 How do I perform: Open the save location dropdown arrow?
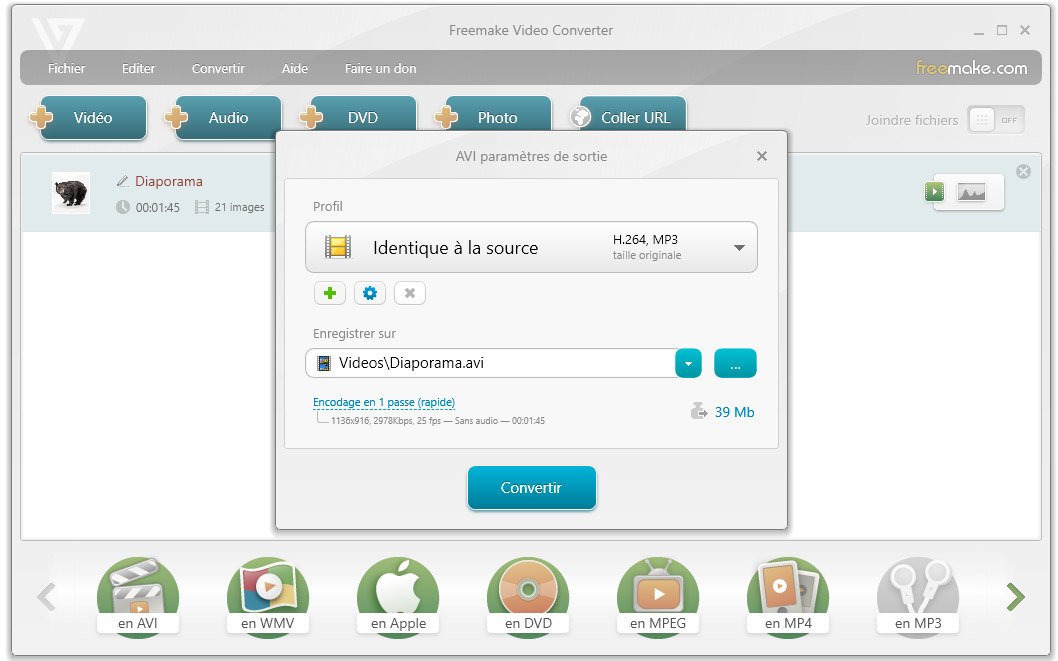pyautogui.click(x=688, y=364)
